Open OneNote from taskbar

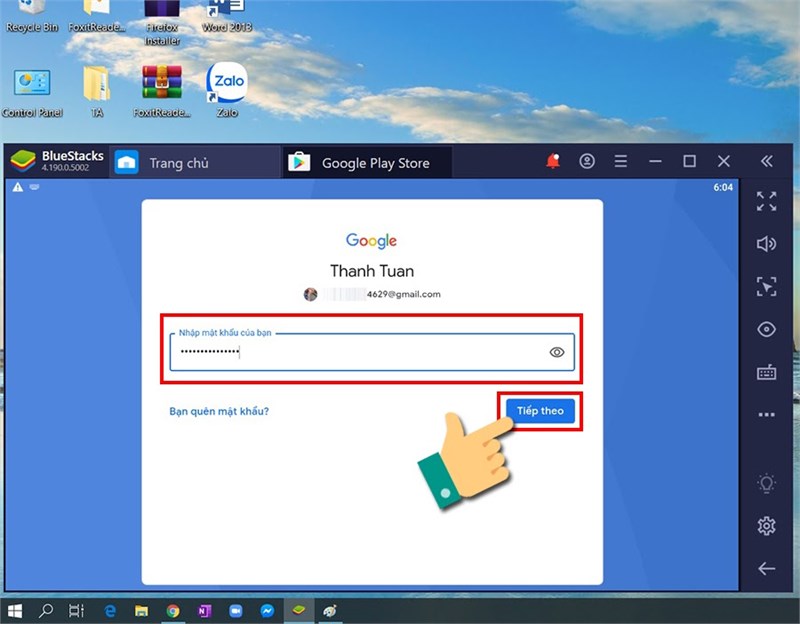click(204, 611)
